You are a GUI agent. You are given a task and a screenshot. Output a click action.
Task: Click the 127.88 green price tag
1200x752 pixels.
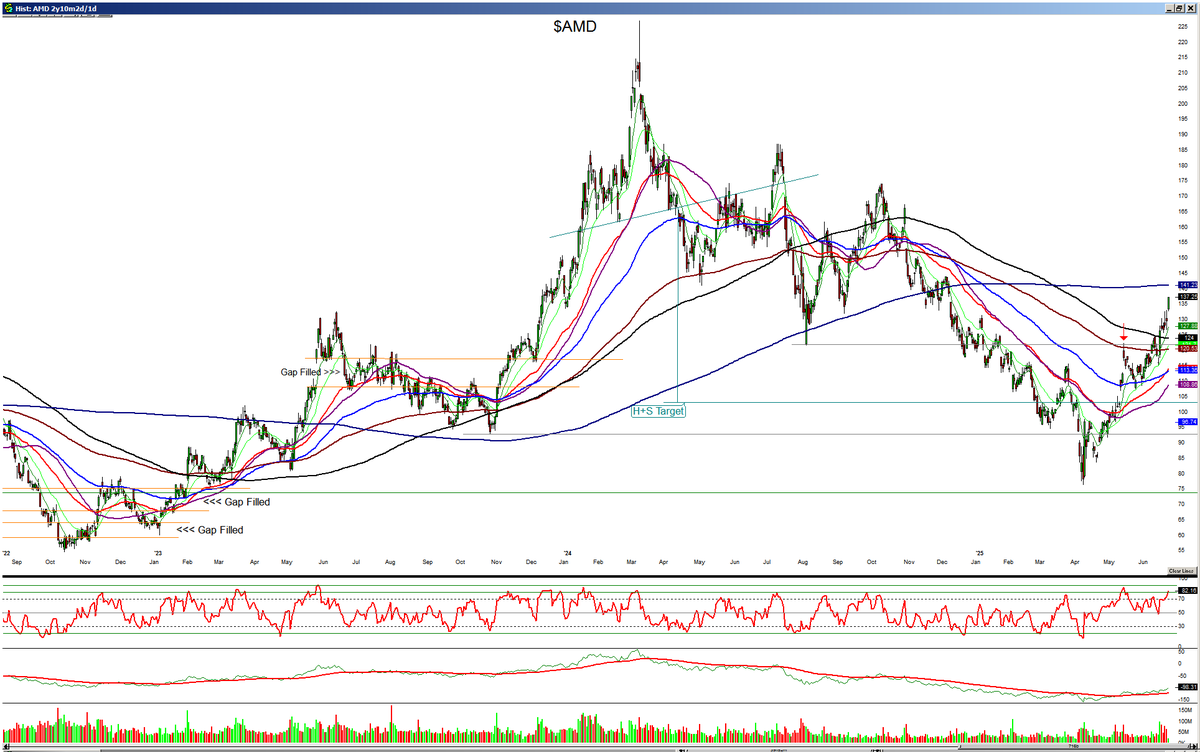click(x=1188, y=326)
